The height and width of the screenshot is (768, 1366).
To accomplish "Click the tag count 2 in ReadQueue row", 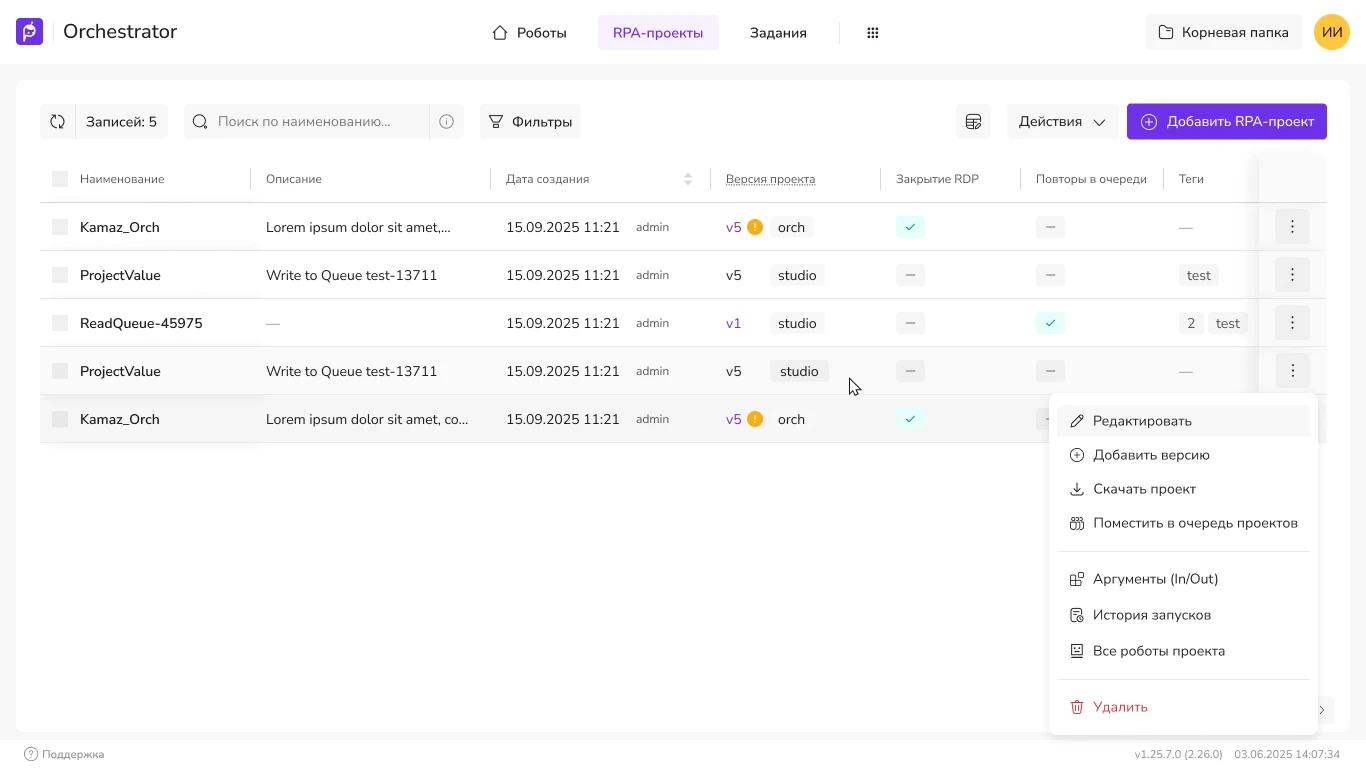I will coord(1191,323).
